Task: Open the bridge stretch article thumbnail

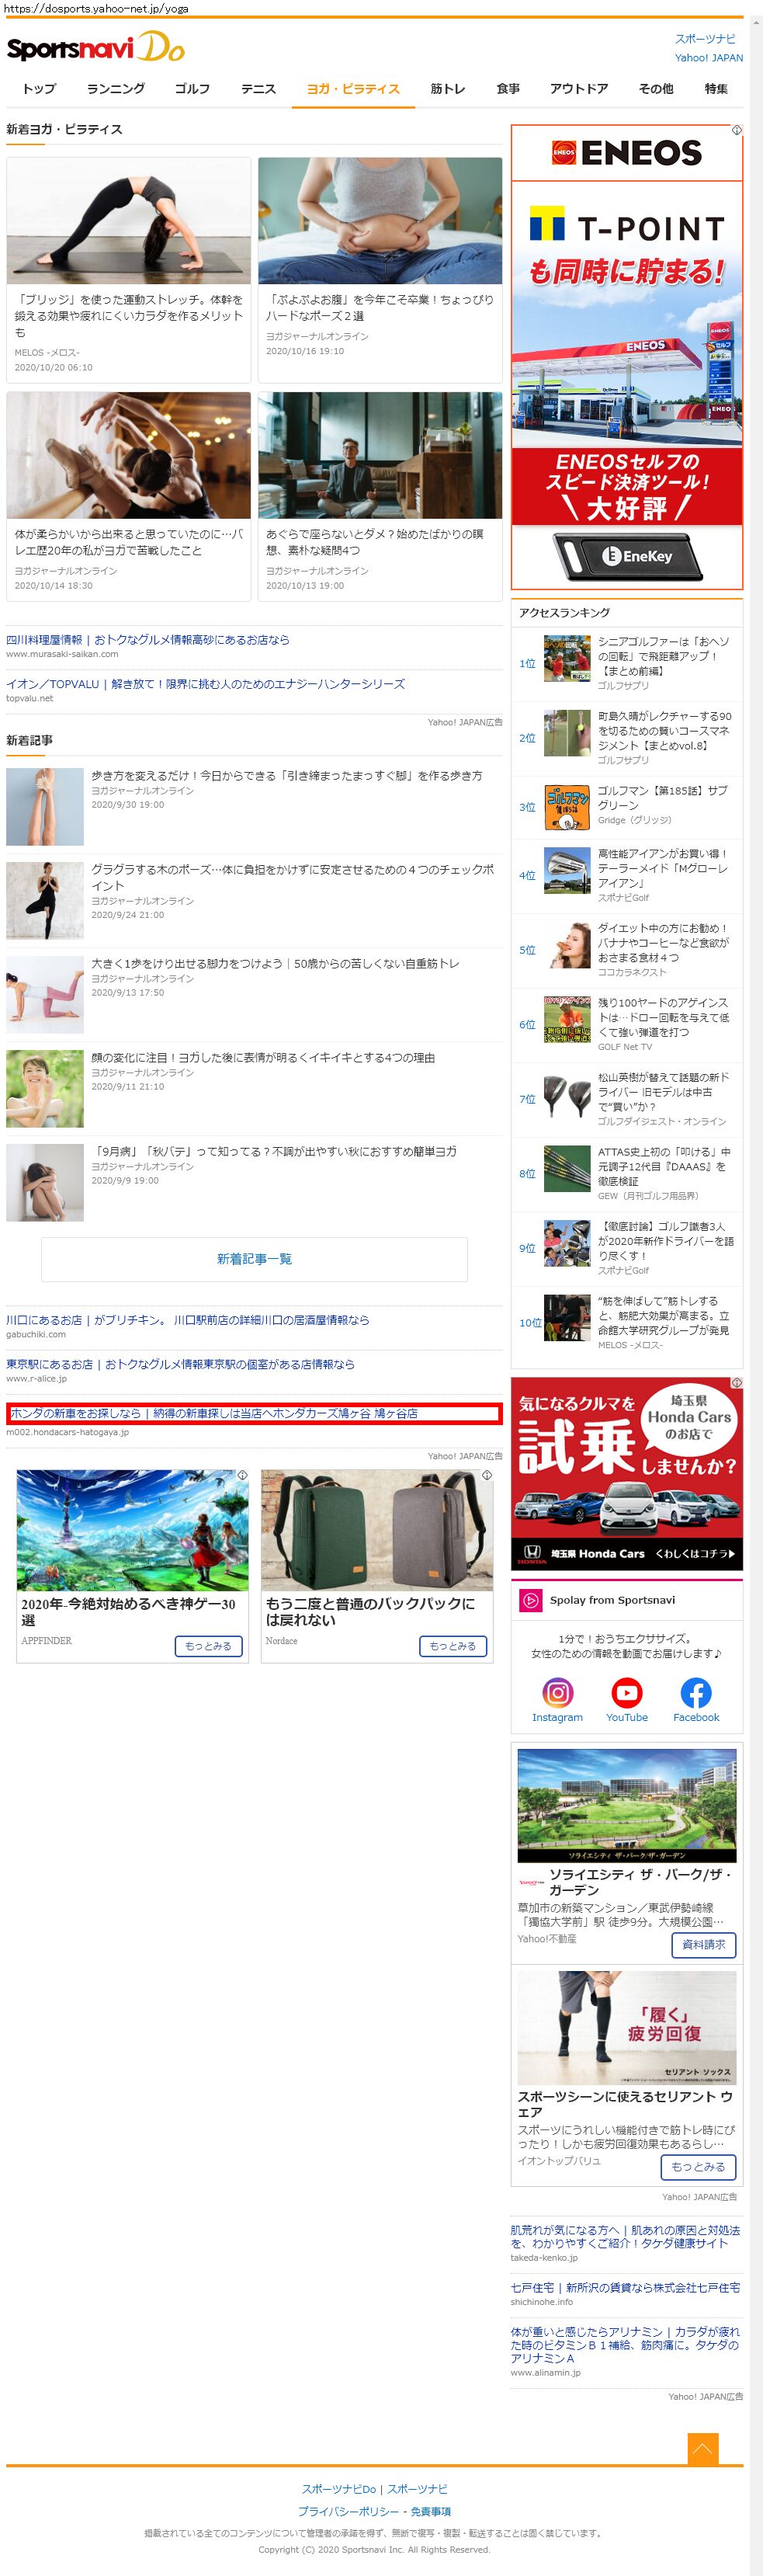Action: pyautogui.click(x=129, y=221)
